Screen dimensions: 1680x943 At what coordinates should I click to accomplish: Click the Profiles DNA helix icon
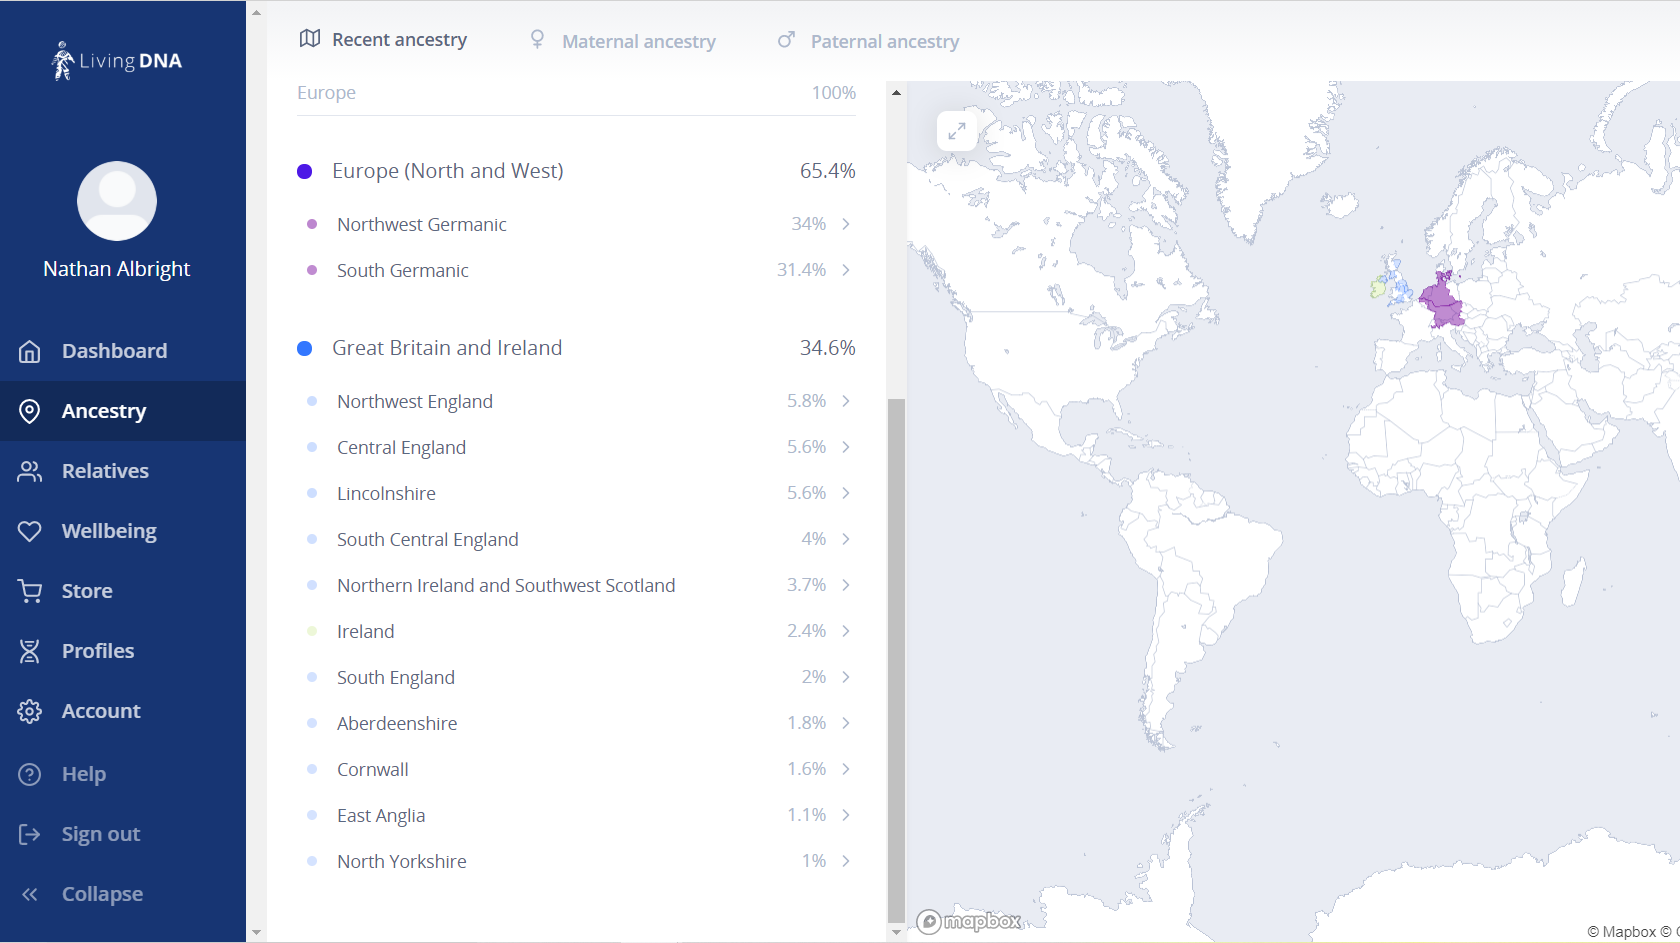tap(30, 651)
